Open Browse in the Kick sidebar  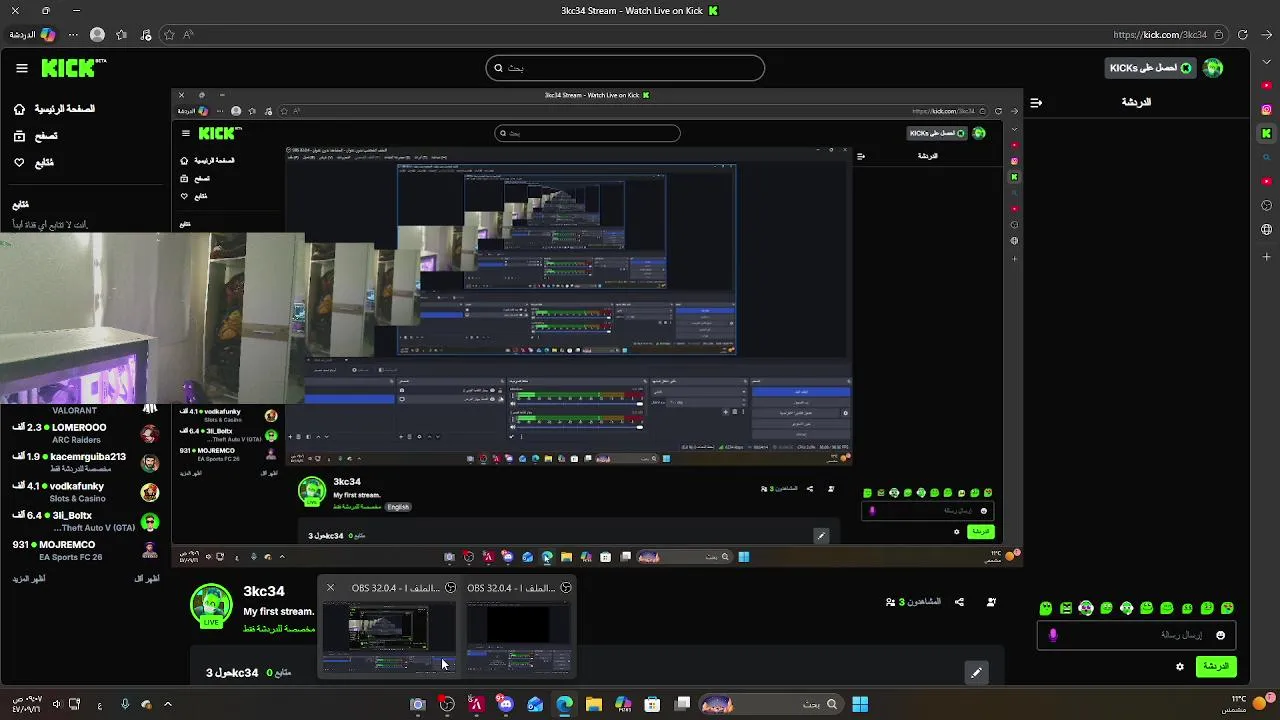(36, 136)
